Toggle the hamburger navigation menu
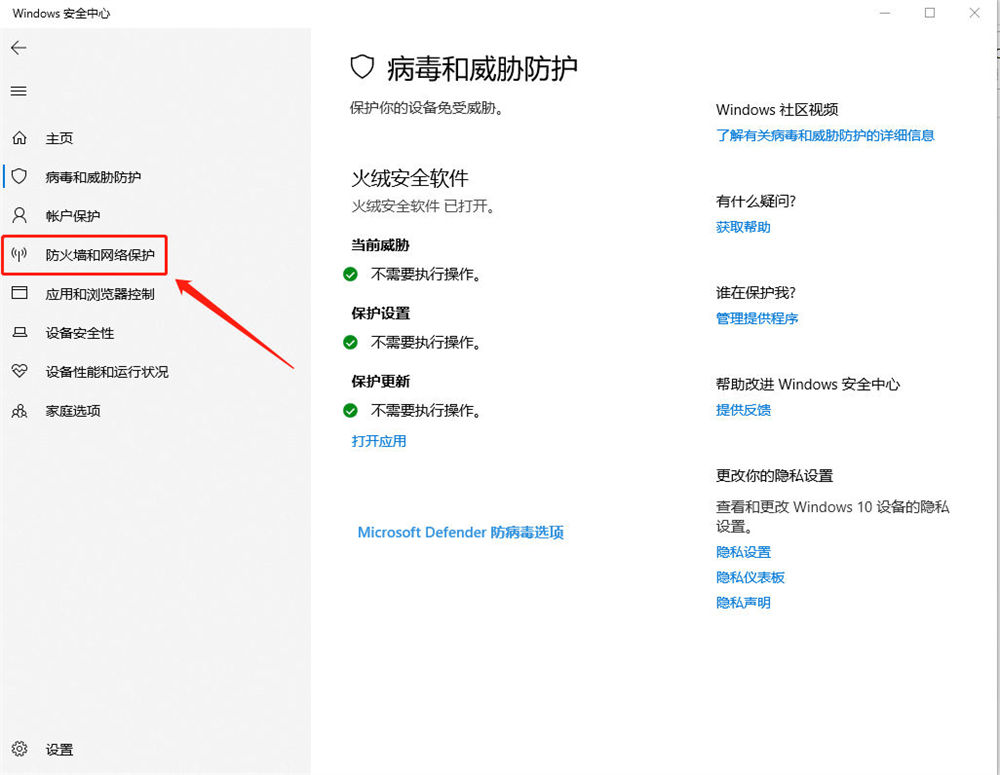 (x=18, y=91)
